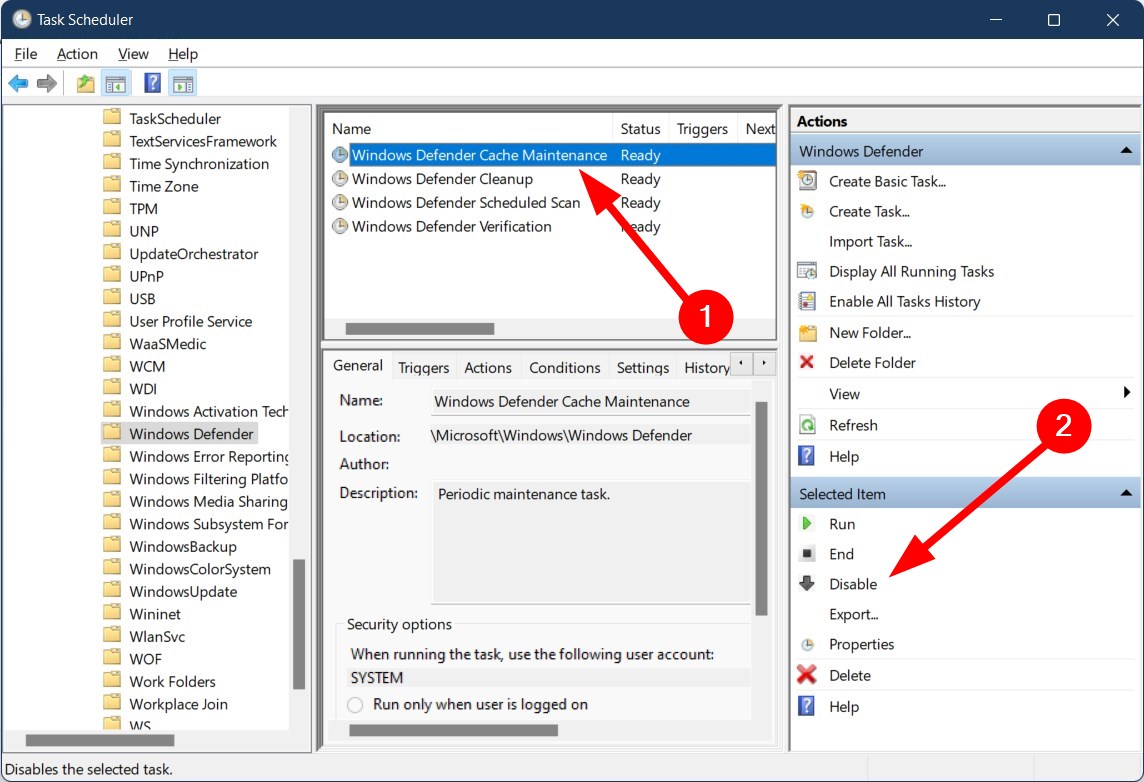Viewport: 1144px width, 782px height.
Task: Click the Status column header
Action: pyautogui.click(x=640, y=128)
